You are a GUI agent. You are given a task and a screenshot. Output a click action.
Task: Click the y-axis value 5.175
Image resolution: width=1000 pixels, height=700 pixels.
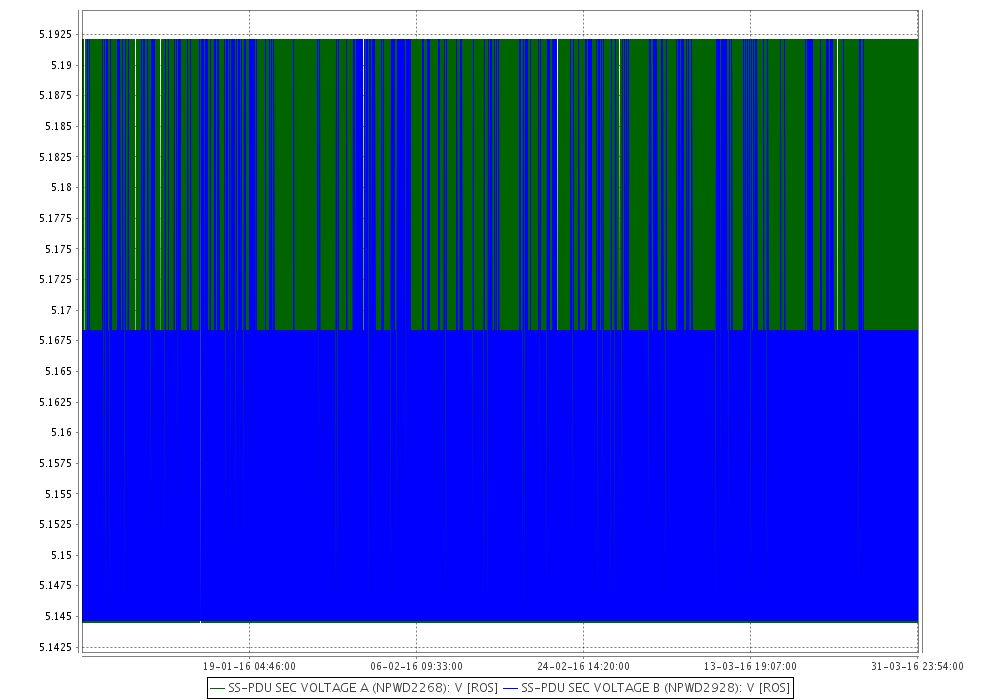pos(59,249)
